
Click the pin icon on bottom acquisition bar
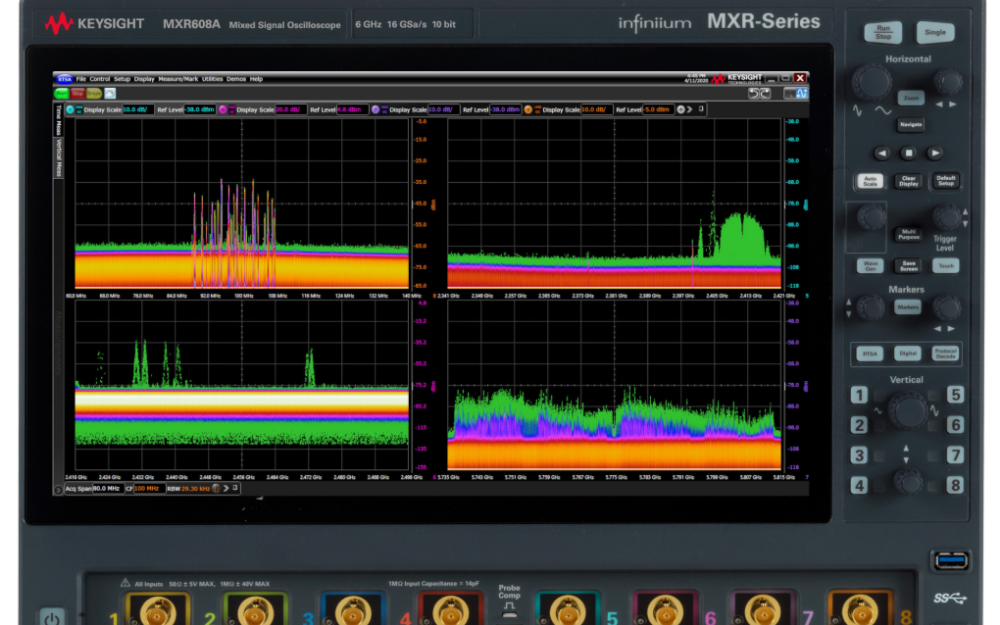[x=235, y=488]
